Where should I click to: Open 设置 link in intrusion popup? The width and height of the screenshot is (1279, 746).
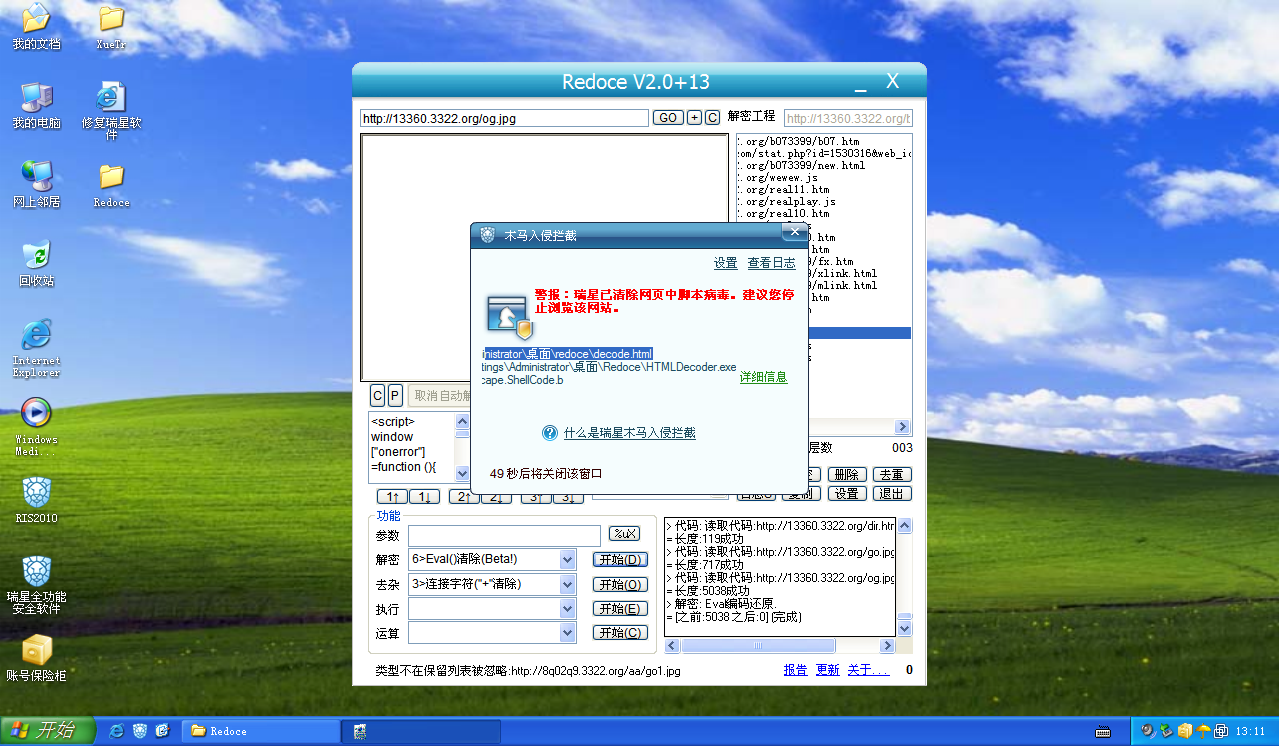[725, 263]
